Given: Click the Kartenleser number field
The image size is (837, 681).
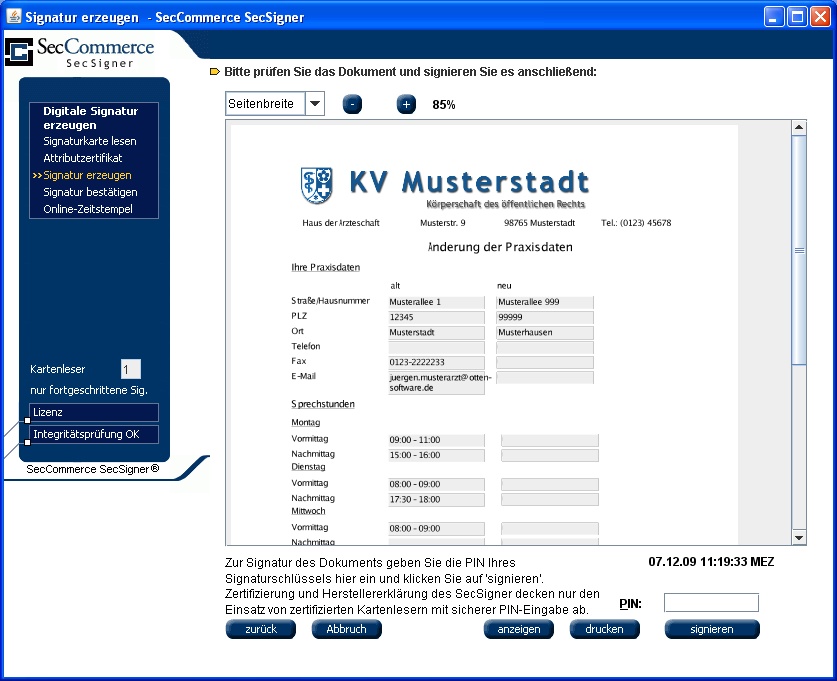Looking at the screenshot, I should click(131, 369).
